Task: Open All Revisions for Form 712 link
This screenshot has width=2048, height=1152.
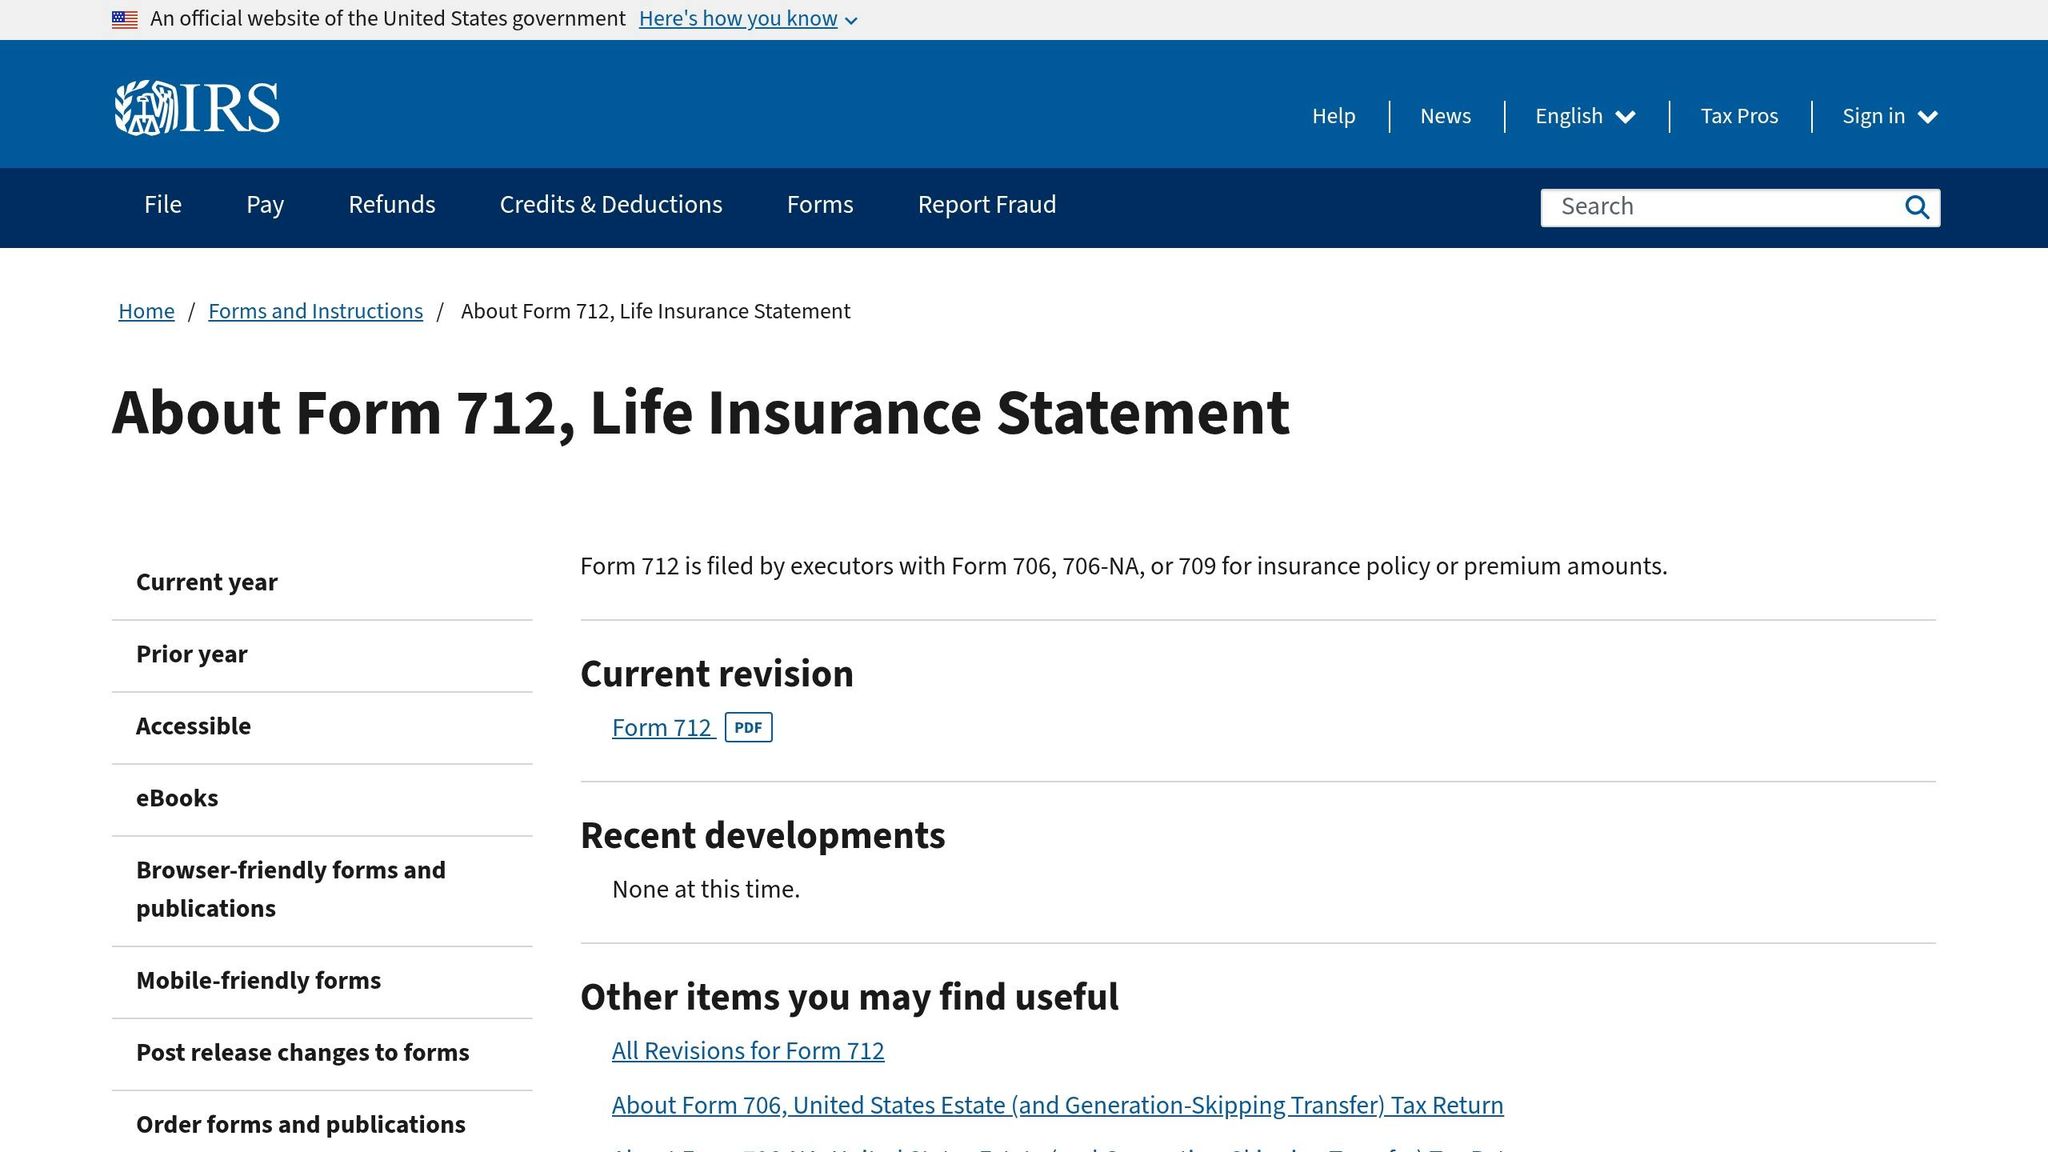Action: (748, 1051)
